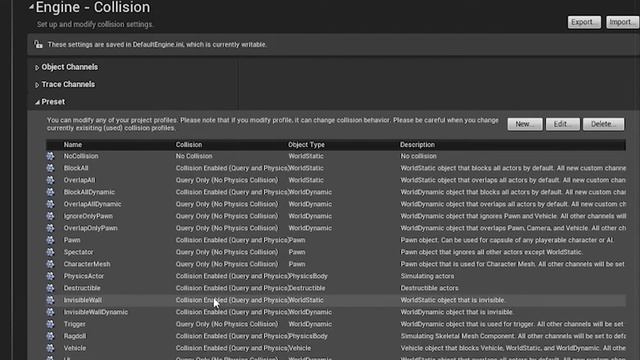
Task: Select the InvisibleWall preset name
Action: [82, 300]
